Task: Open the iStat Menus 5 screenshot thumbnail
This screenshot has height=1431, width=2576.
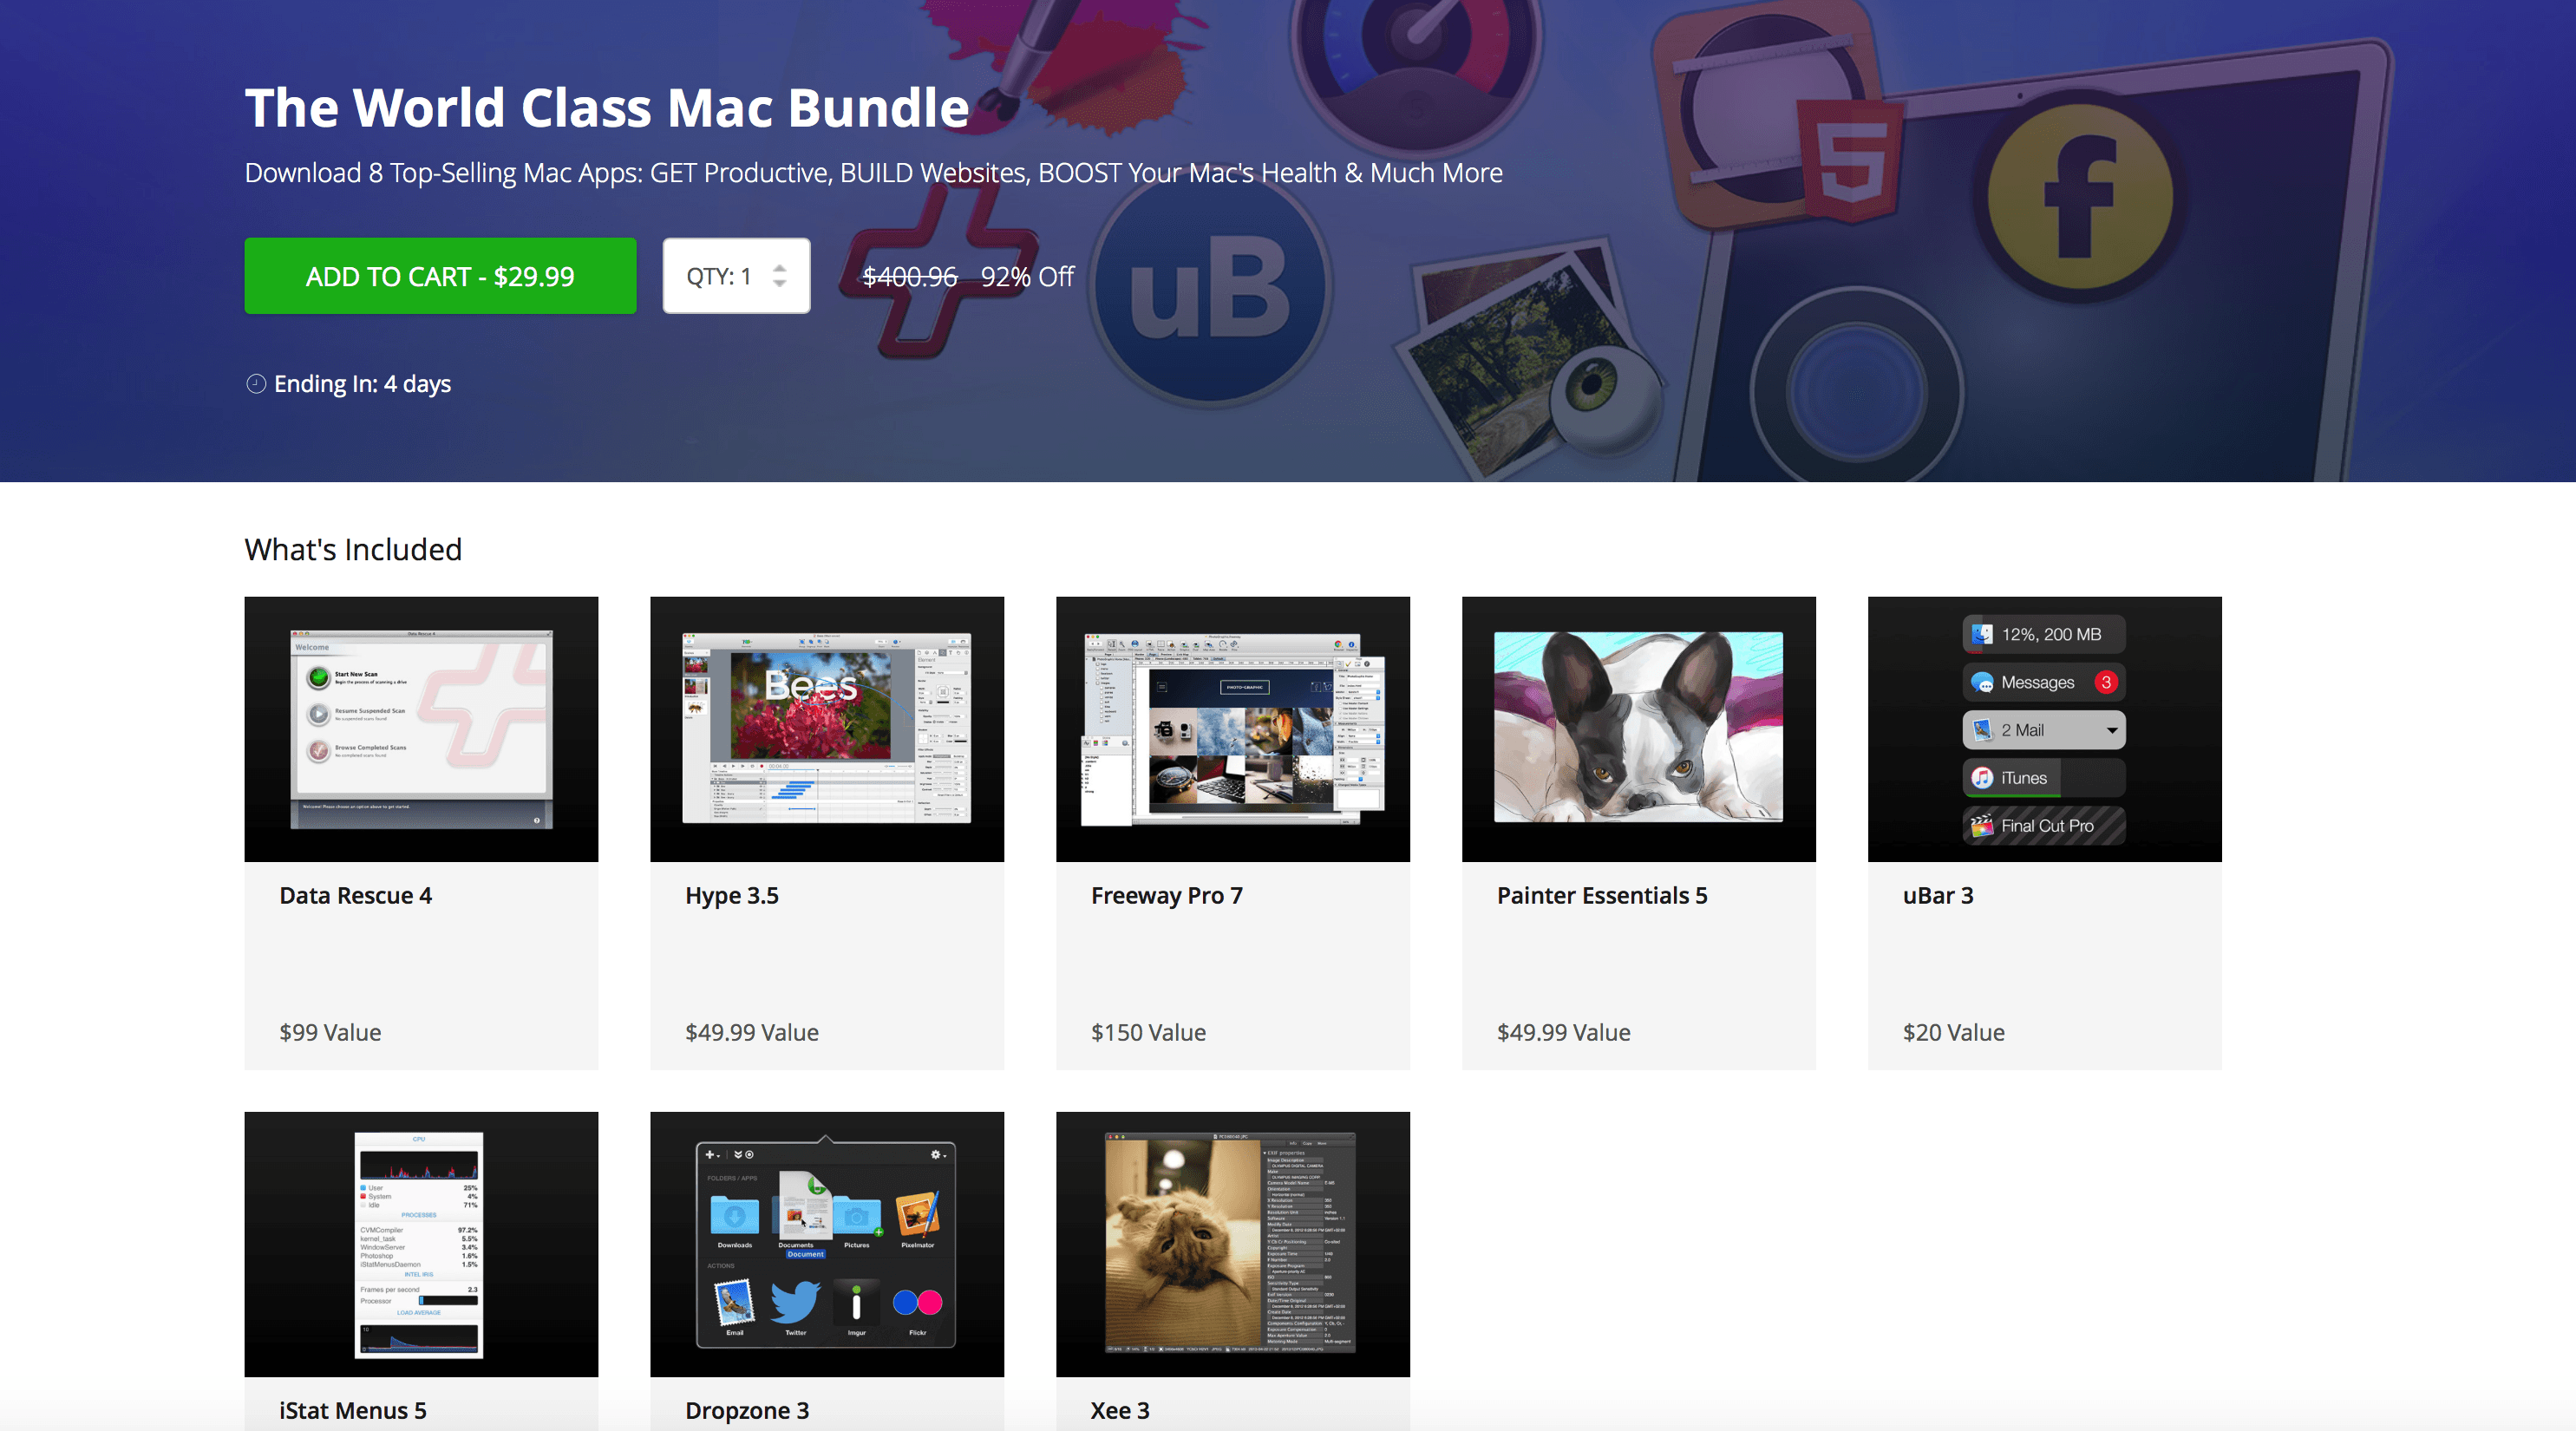Action: point(421,1244)
